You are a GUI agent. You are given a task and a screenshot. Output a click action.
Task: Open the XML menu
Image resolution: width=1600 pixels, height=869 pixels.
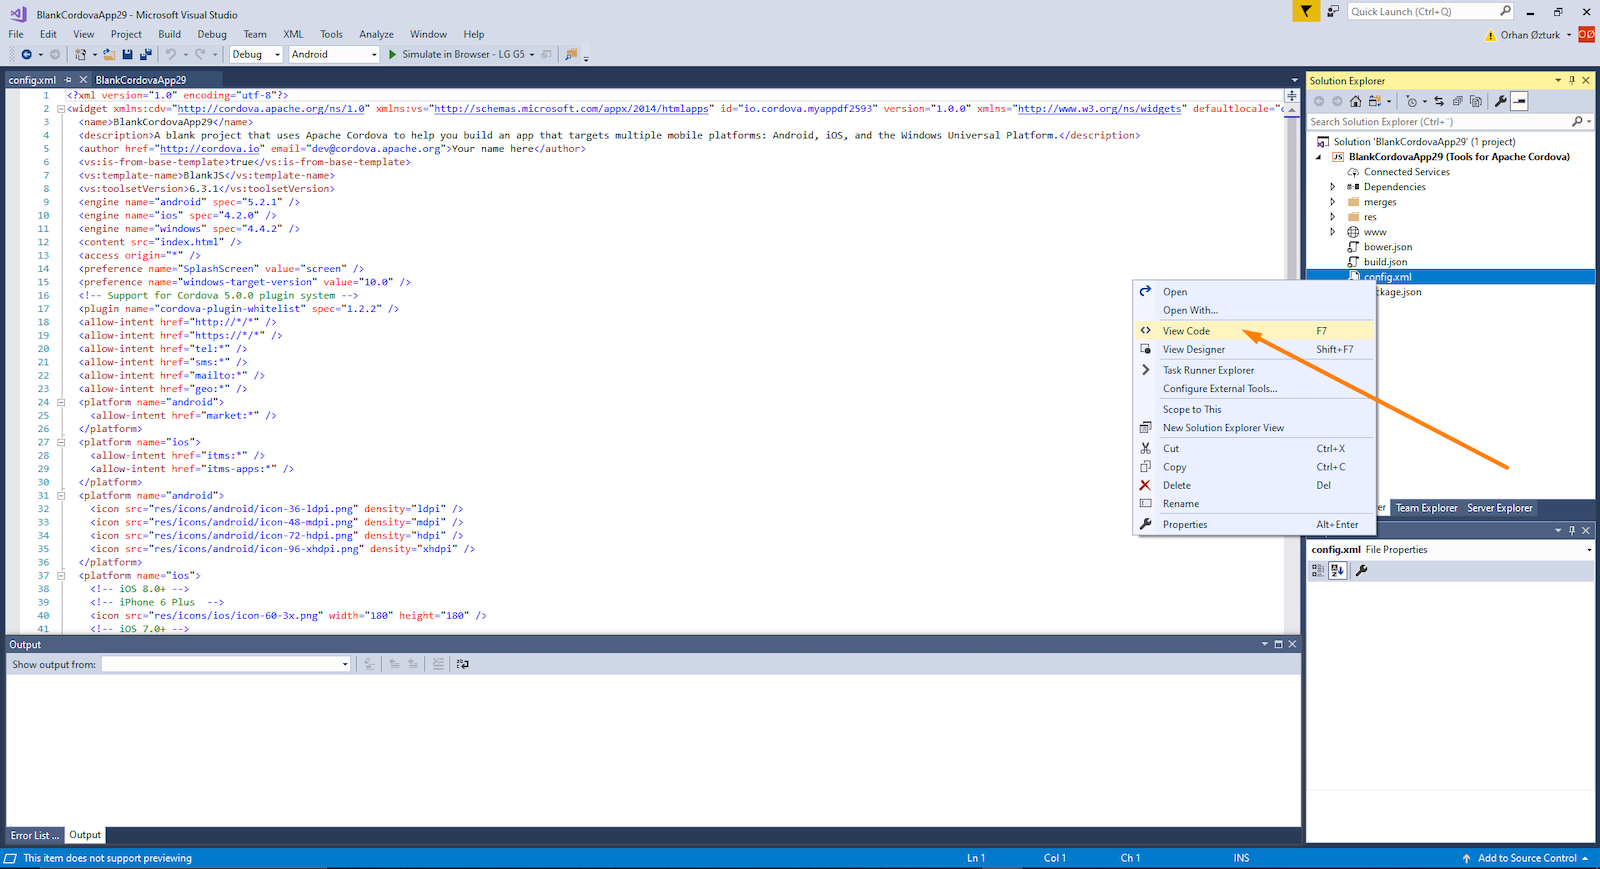293,34
